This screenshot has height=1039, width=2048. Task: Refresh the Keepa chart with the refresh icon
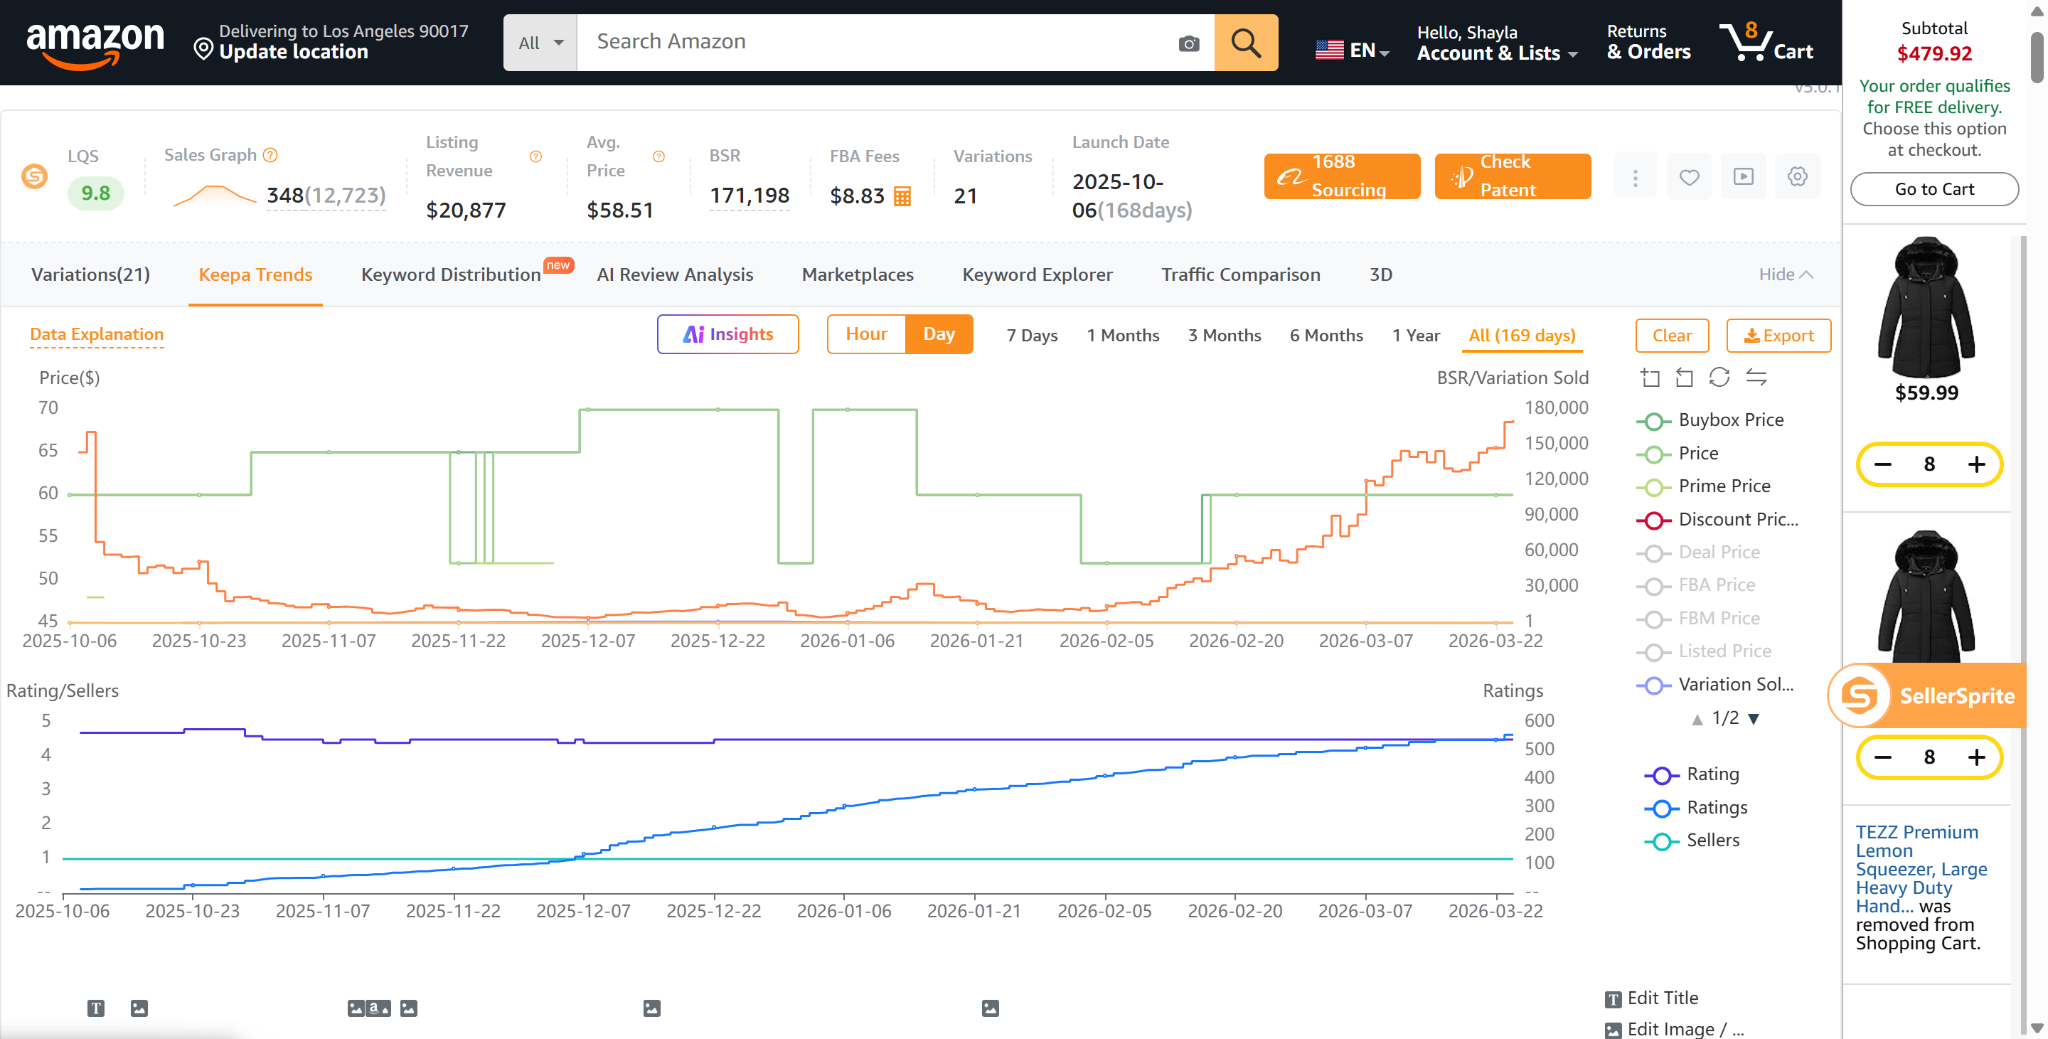tap(1720, 377)
